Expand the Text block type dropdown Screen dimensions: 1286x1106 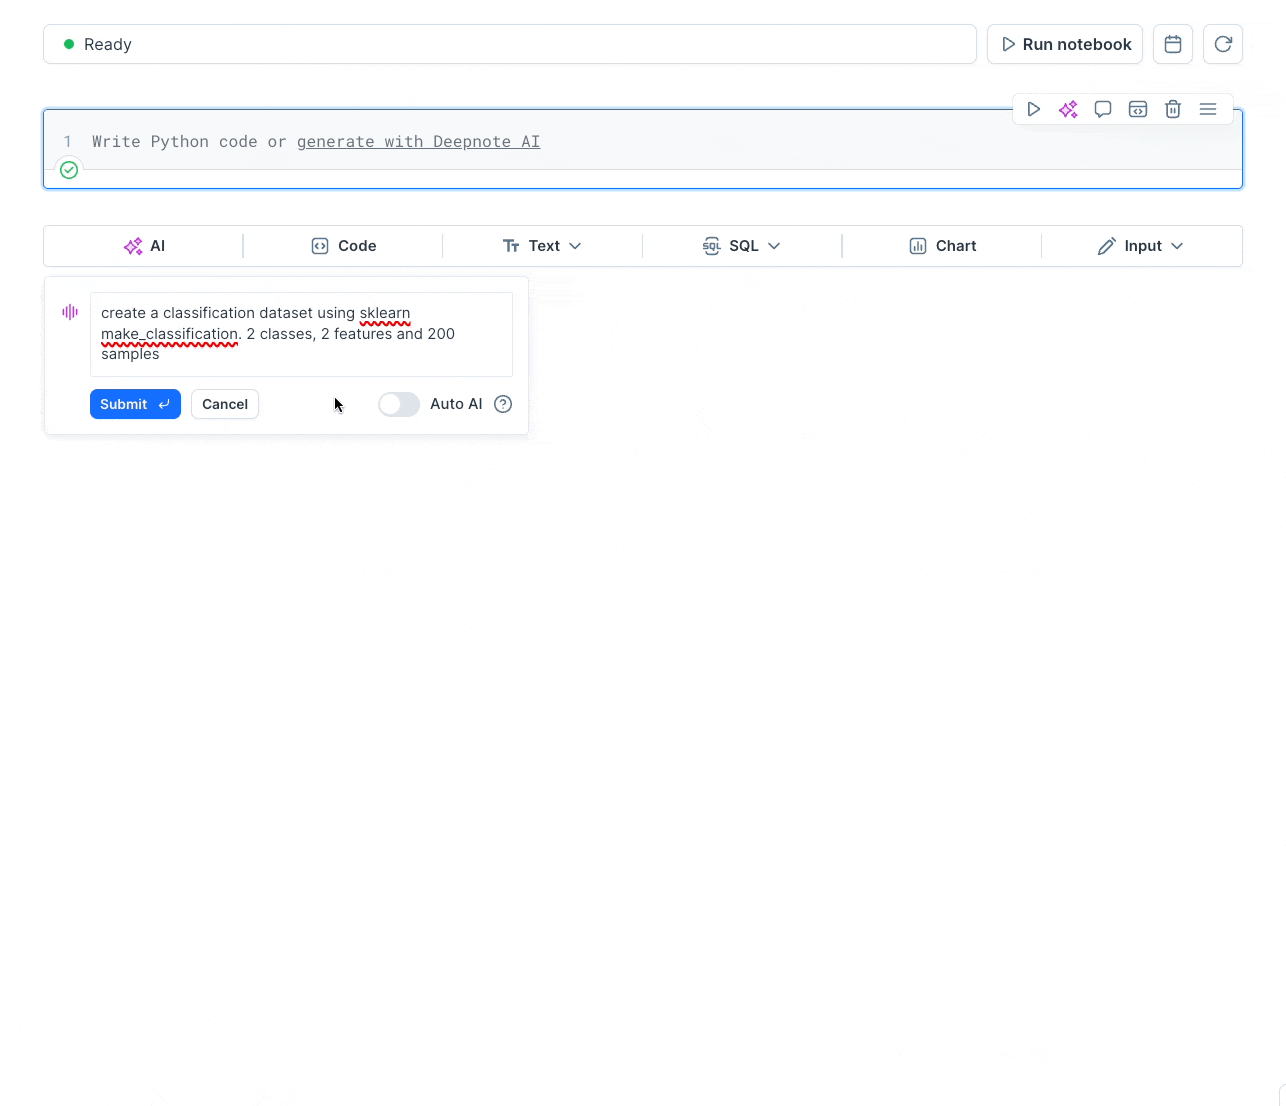click(x=542, y=245)
